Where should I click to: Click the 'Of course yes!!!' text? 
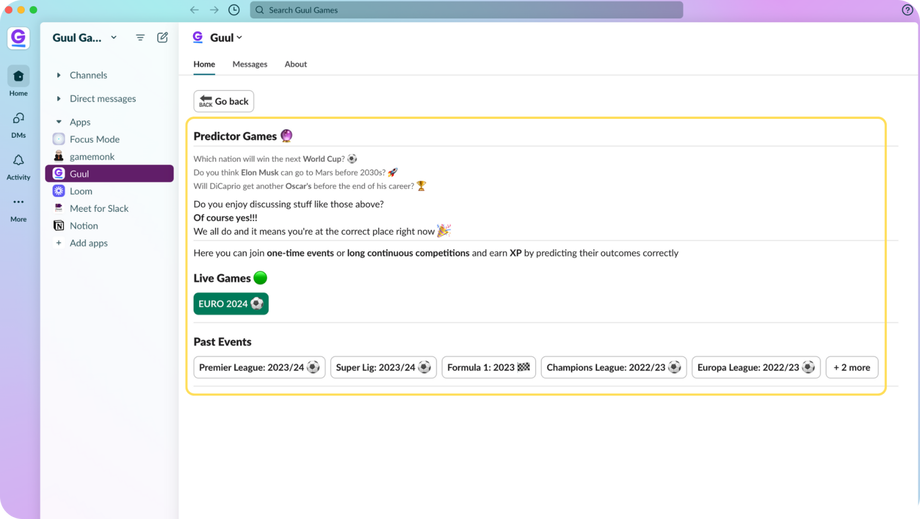pyautogui.click(x=225, y=218)
